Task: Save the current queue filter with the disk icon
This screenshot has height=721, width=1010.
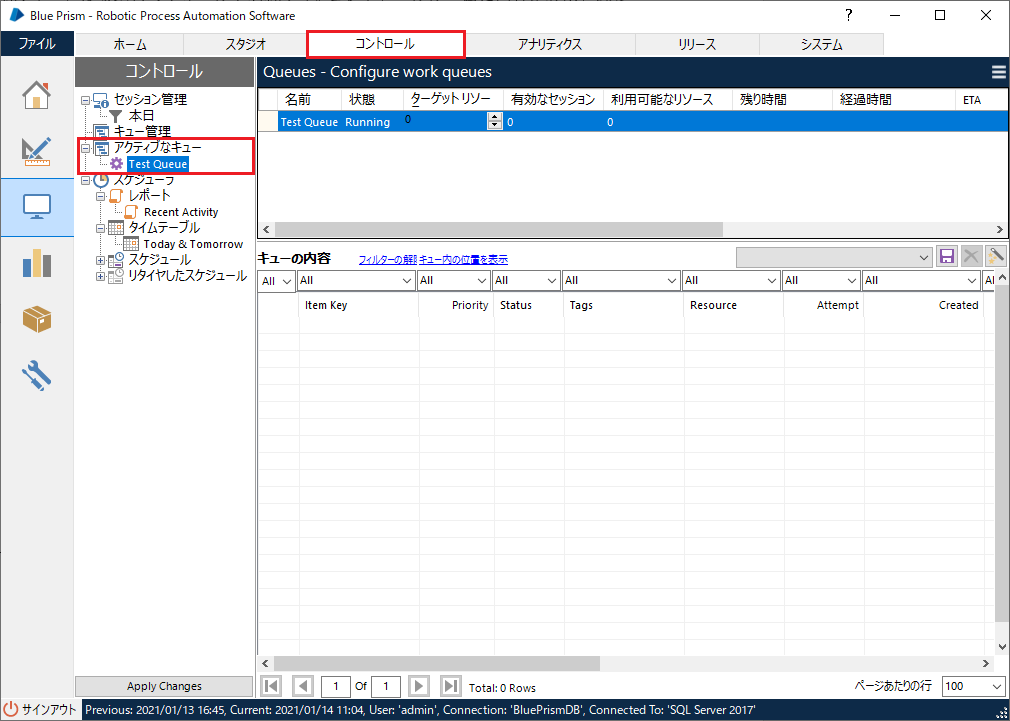Action: [x=947, y=256]
